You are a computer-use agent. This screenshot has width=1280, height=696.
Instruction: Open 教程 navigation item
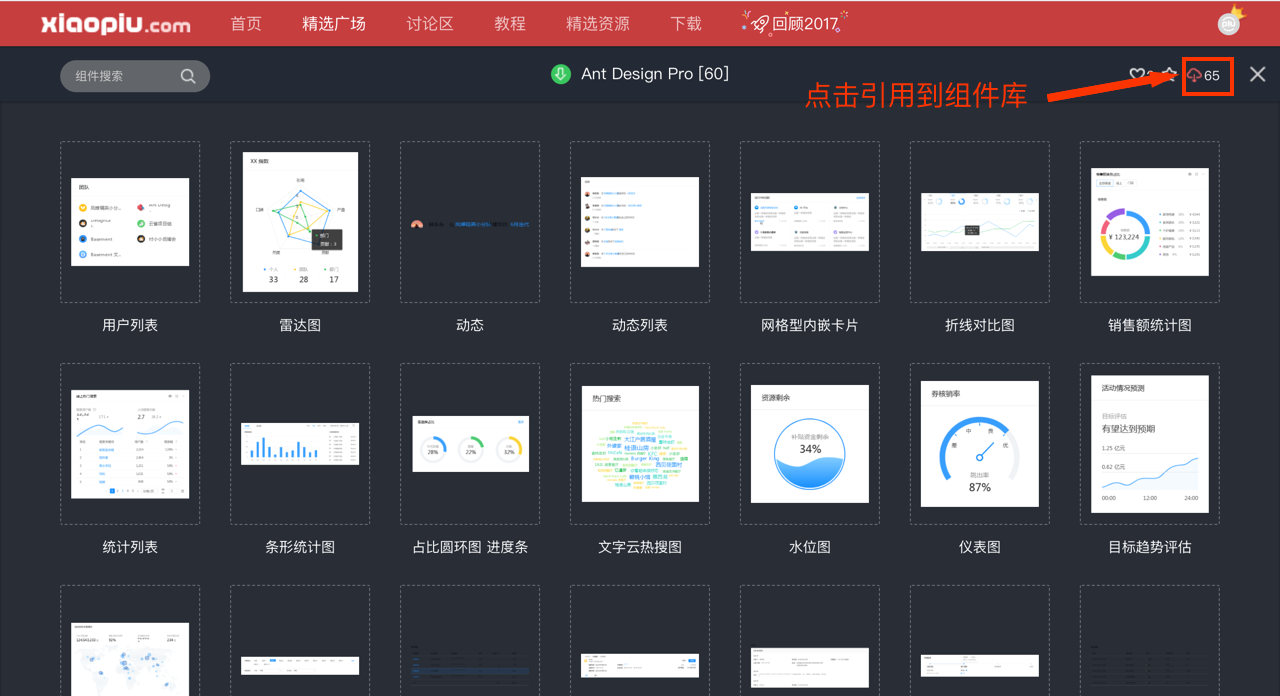coord(510,24)
